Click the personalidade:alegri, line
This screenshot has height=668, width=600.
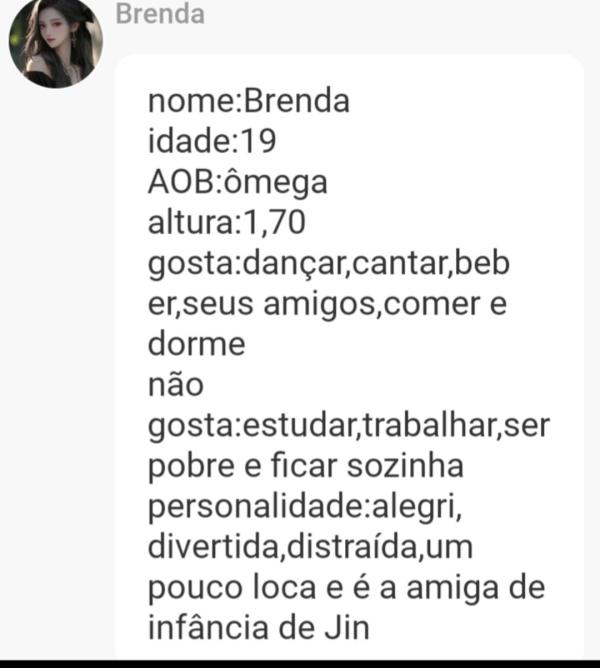point(305,507)
